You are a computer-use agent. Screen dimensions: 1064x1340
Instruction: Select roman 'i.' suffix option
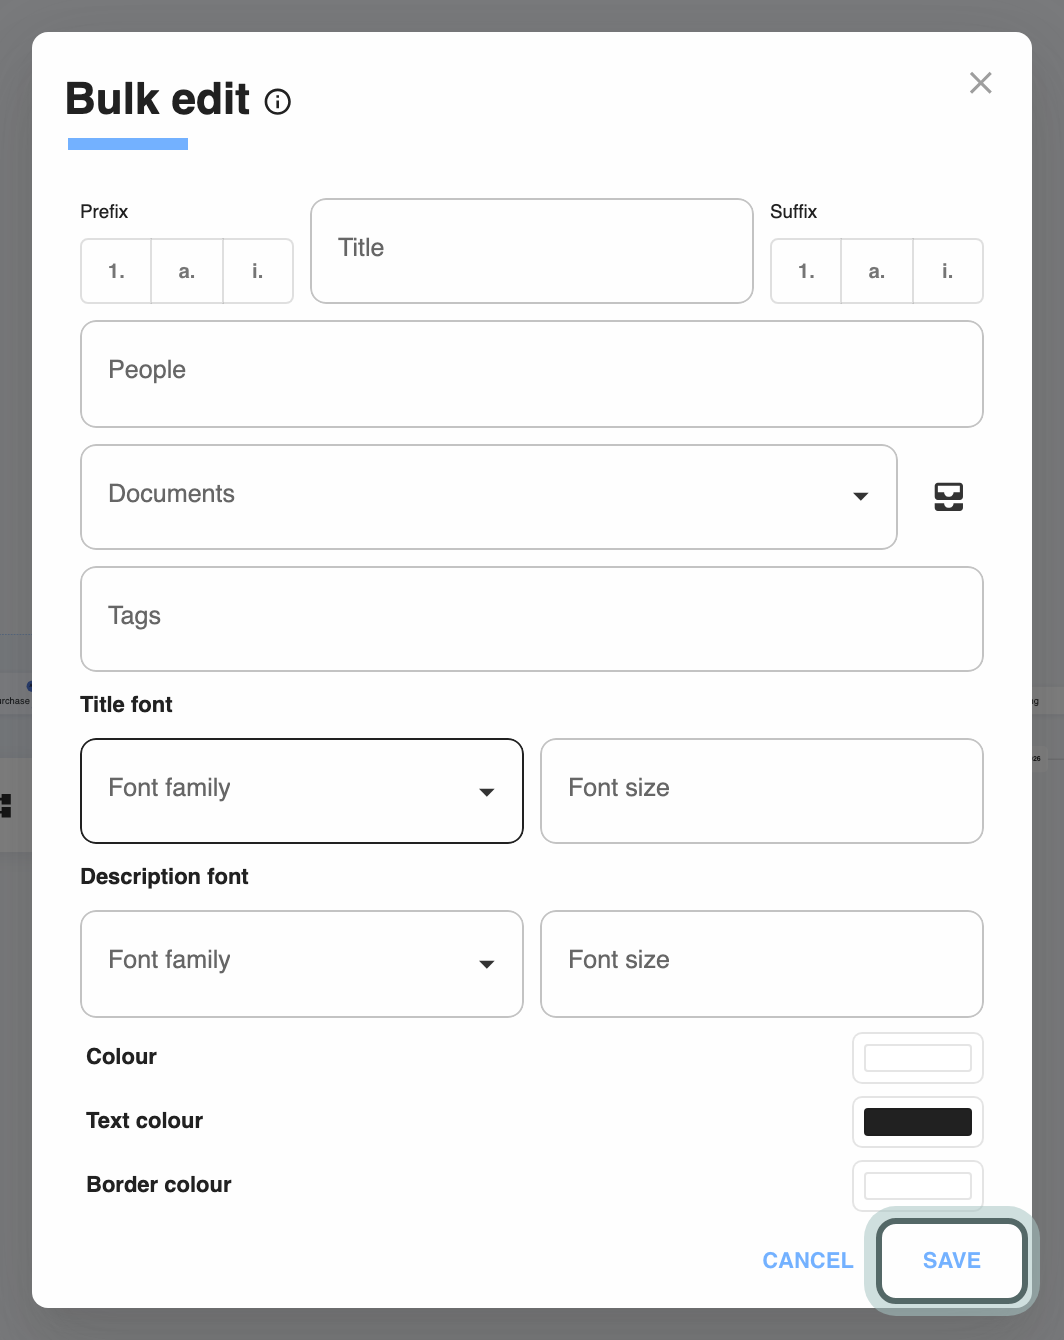[948, 271]
